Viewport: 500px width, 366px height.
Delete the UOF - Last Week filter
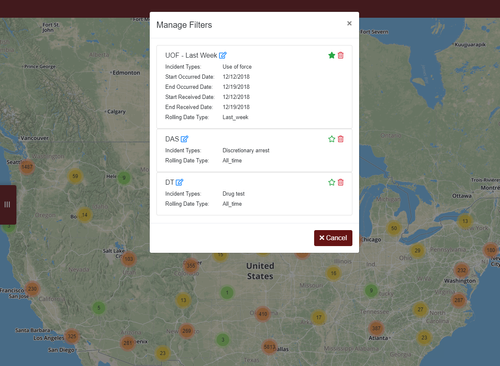[x=340, y=55]
